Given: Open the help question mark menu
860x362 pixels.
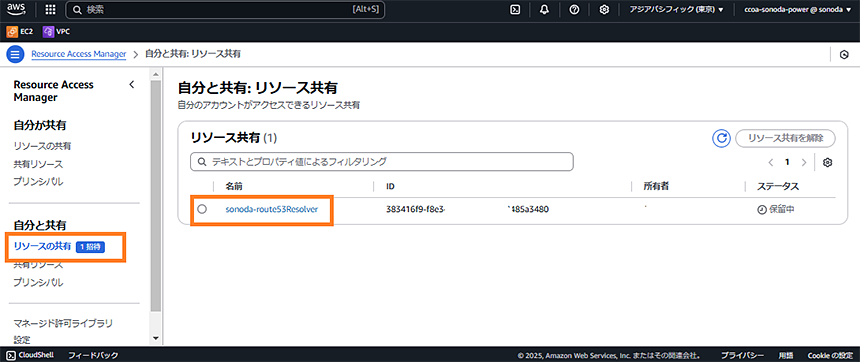Looking at the screenshot, I should click(x=574, y=10).
